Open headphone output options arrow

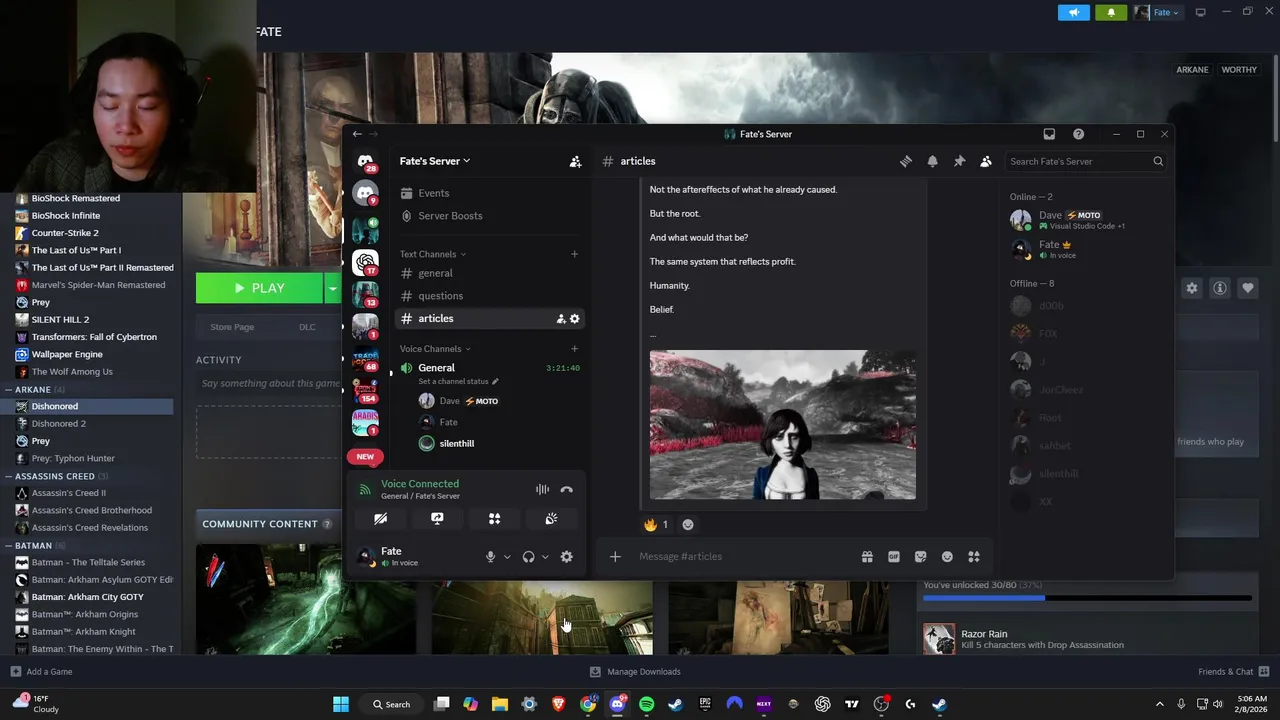545,557
